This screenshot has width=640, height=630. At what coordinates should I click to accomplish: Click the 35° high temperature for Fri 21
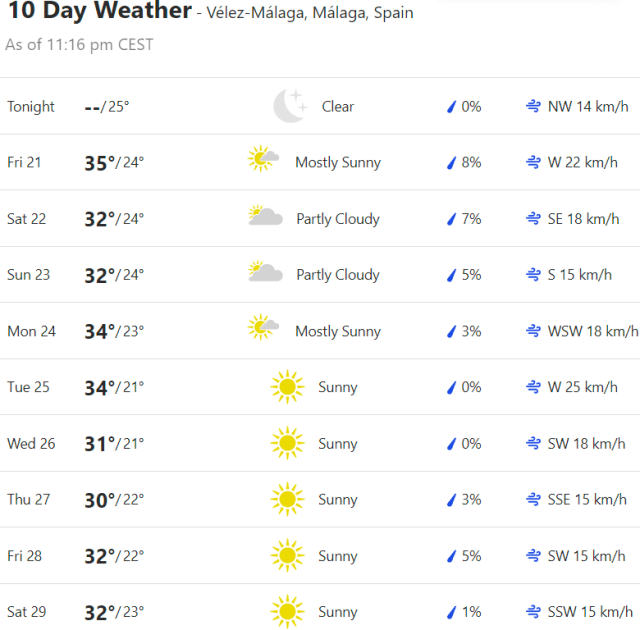[100, 162]
